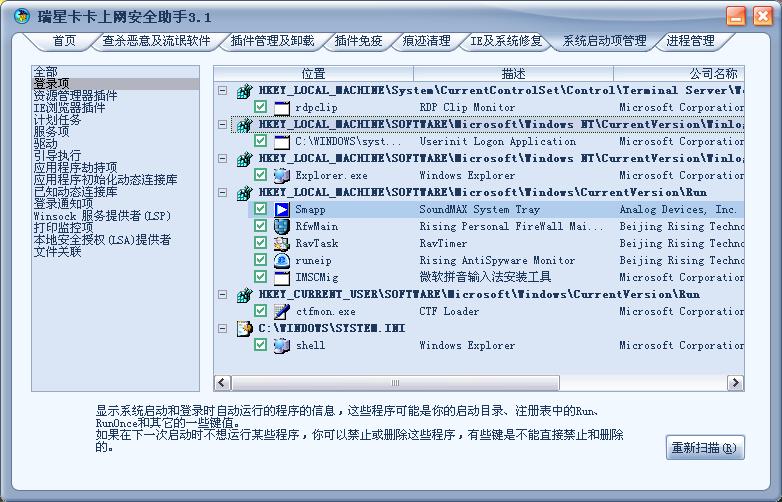Uncheck the IMSCMig checkbox
The height and width of the screenshot is (502, 782).
pos(260,276)
